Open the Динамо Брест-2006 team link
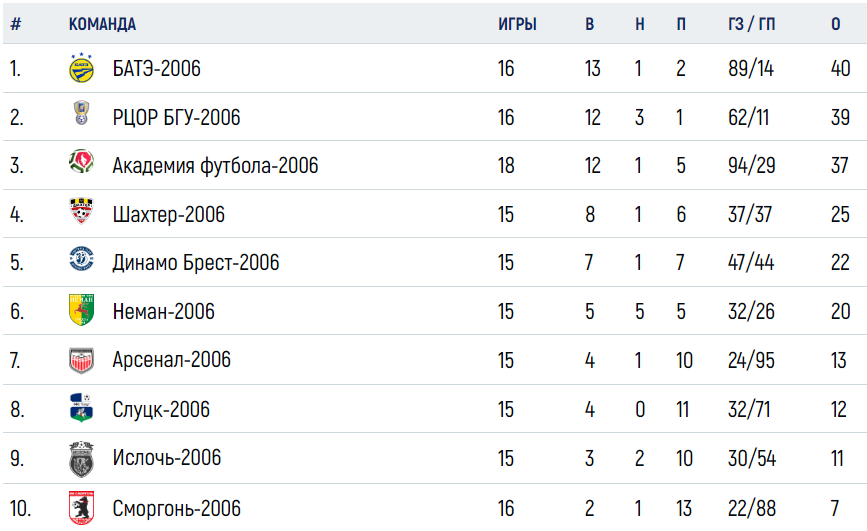This screenshot has height=531, width=867. (x=196, y=262)
